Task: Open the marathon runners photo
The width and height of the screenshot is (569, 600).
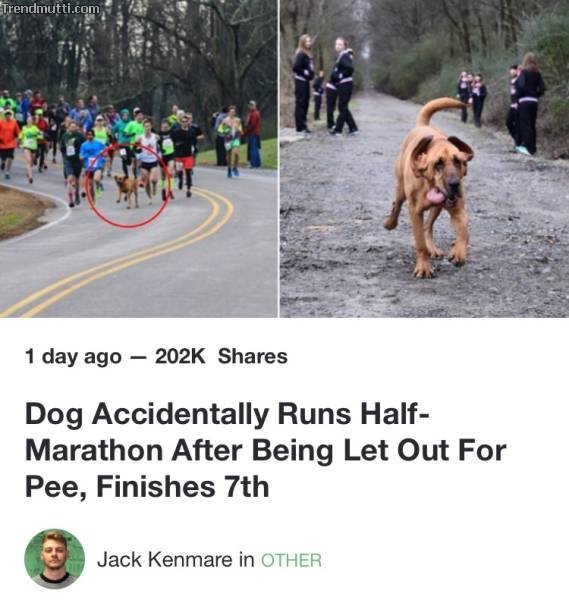Action: pos(139,158)
